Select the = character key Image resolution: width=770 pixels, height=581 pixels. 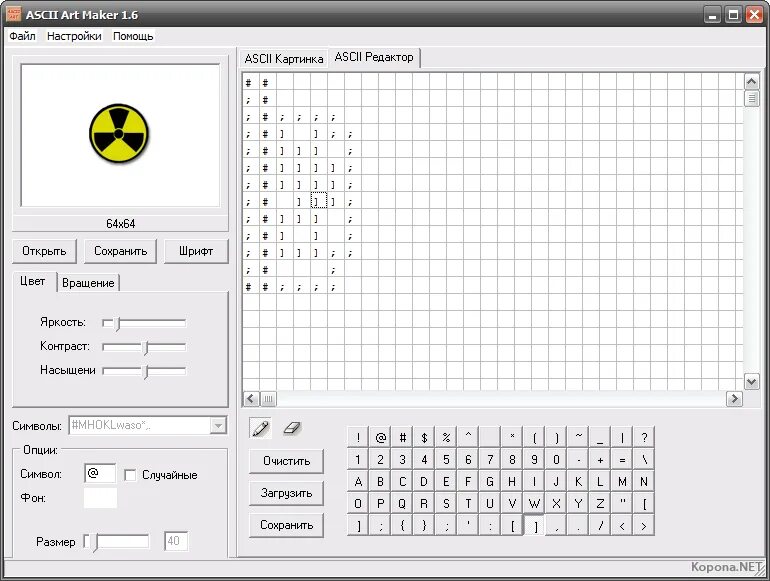(622, 460)
